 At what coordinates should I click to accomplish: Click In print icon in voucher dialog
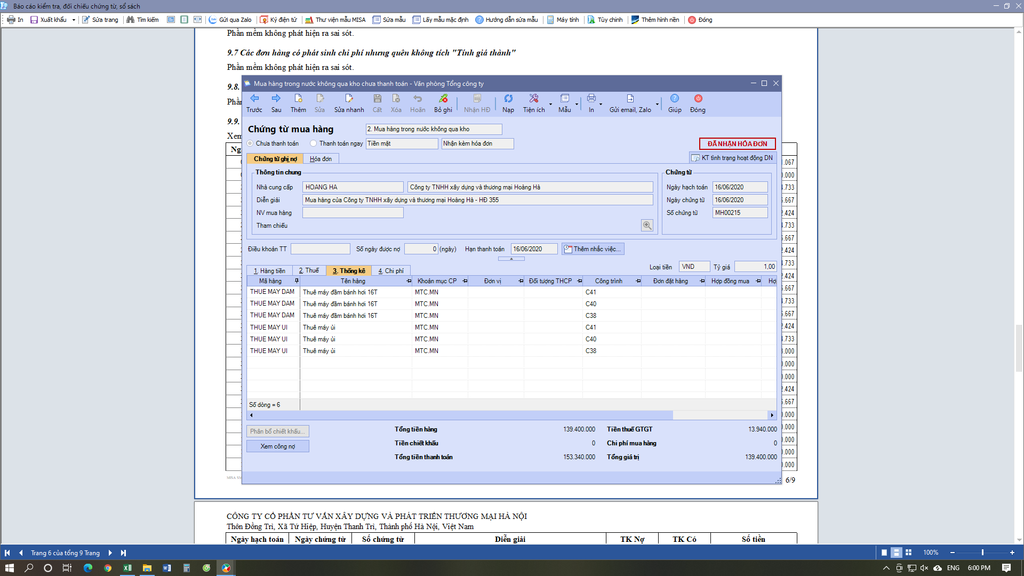tap(591, 103)
